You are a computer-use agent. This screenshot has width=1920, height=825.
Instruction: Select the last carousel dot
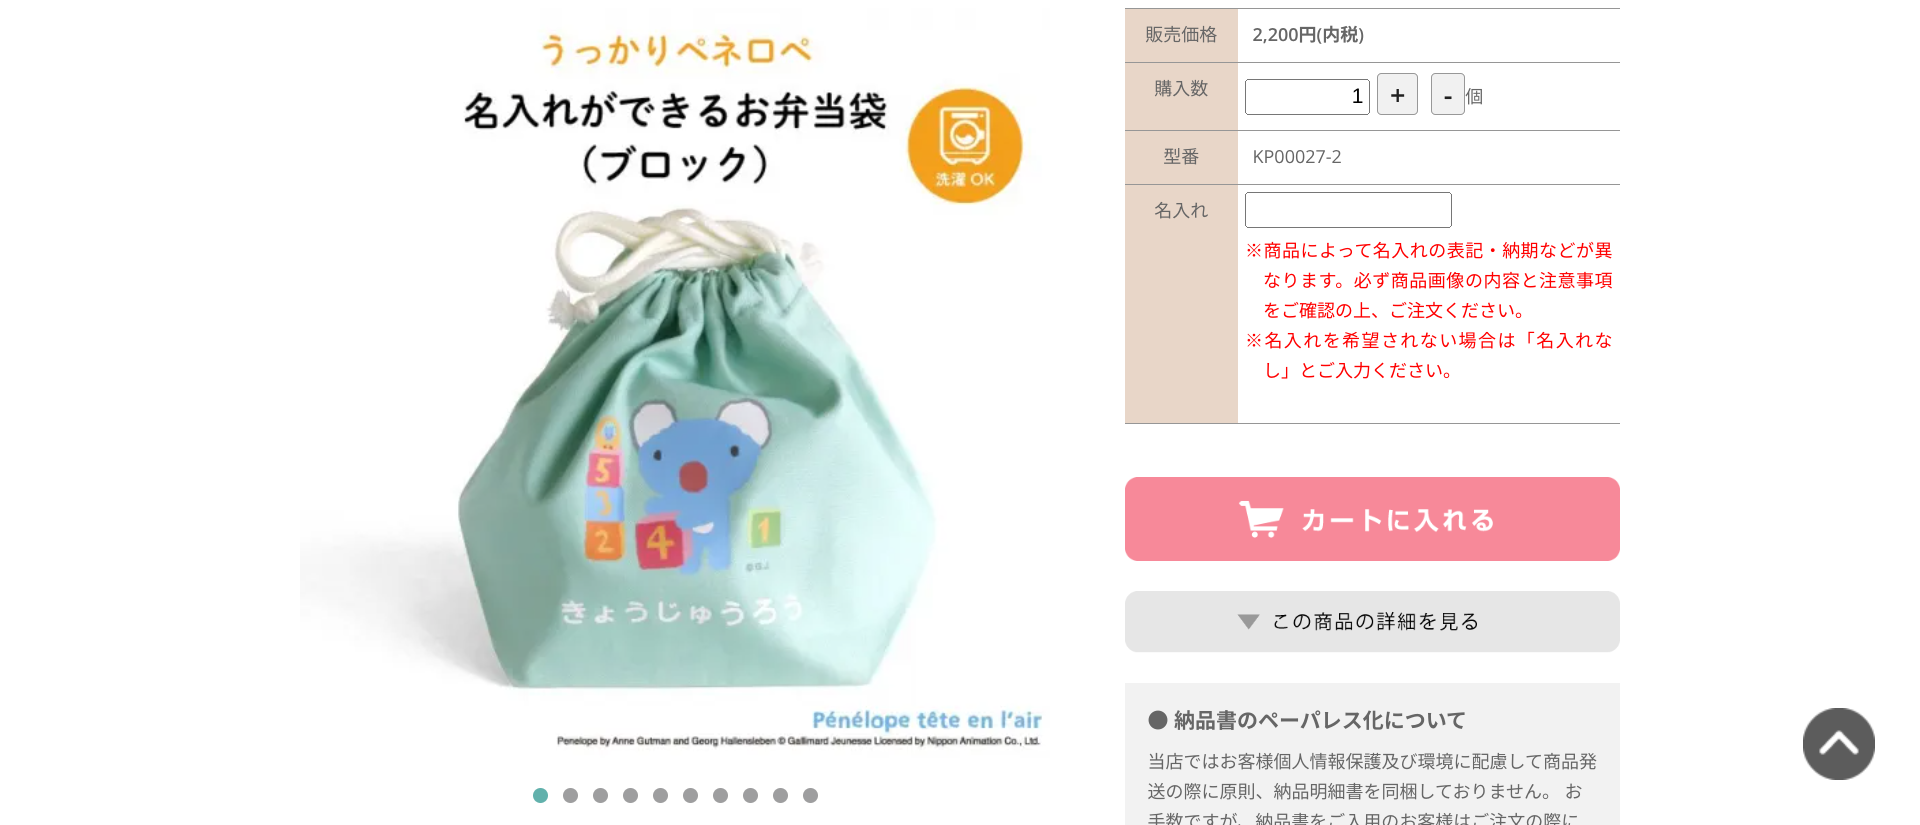click(x=810, y=795)
